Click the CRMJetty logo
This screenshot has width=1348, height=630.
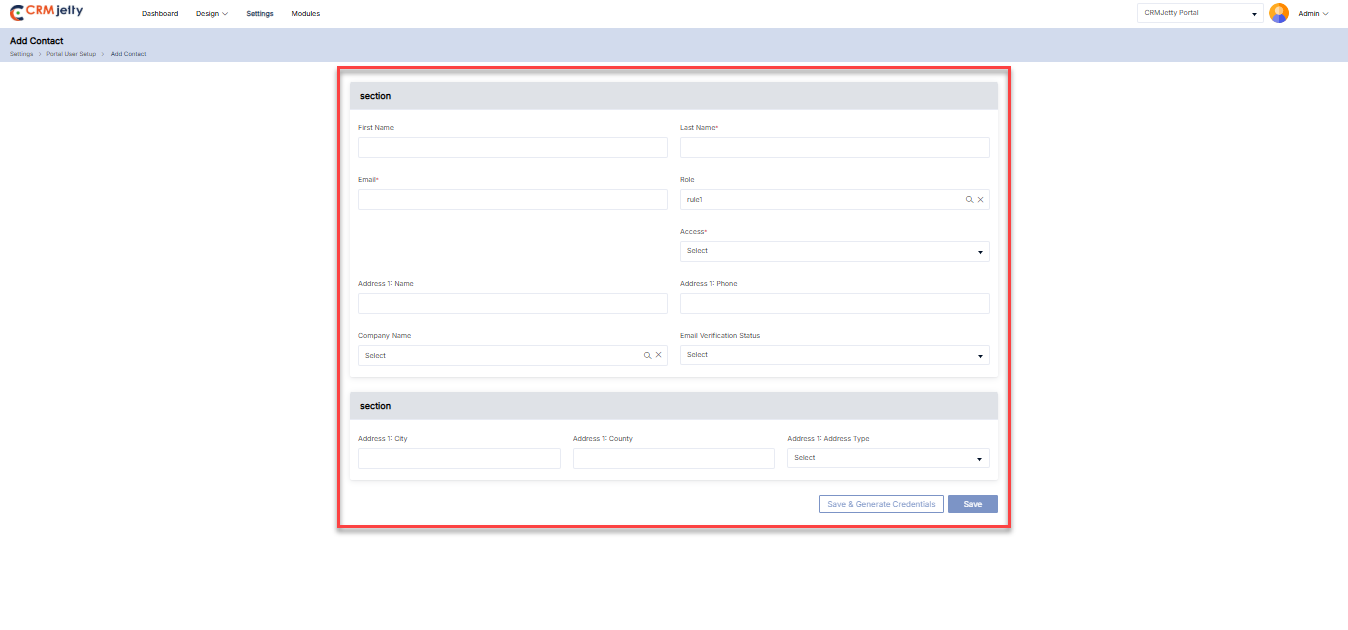tap(46, 13)
